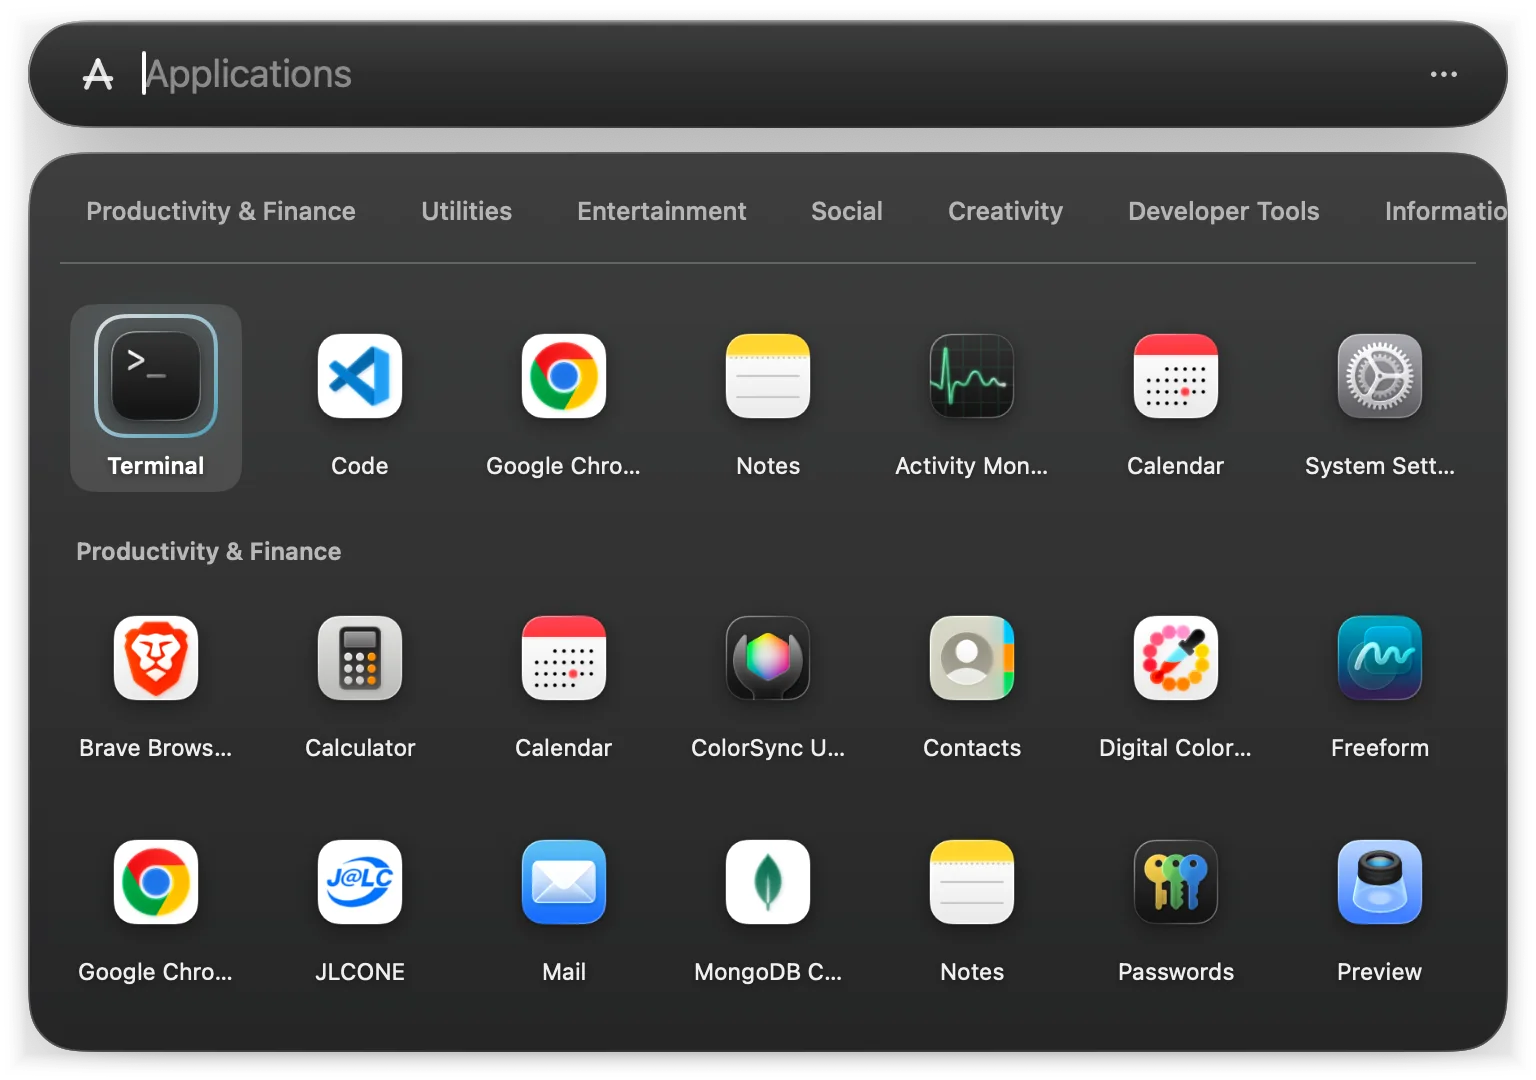Open System Settings gear icon
The height and width of the screenshot is (1080, 1536).
[x=1380, y=377]
